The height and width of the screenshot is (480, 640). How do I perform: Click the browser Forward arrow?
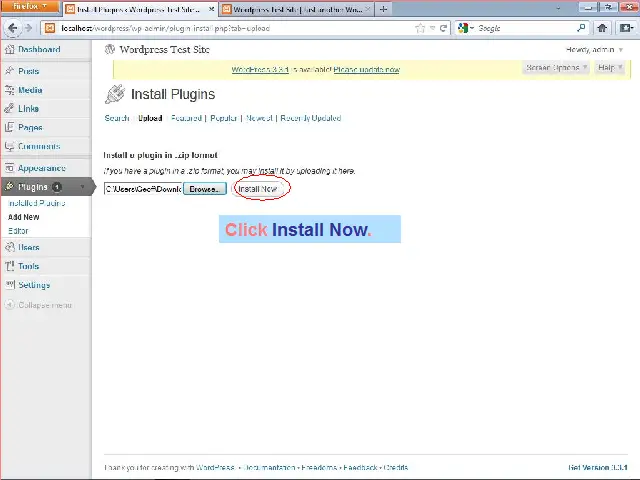[28, 28]
